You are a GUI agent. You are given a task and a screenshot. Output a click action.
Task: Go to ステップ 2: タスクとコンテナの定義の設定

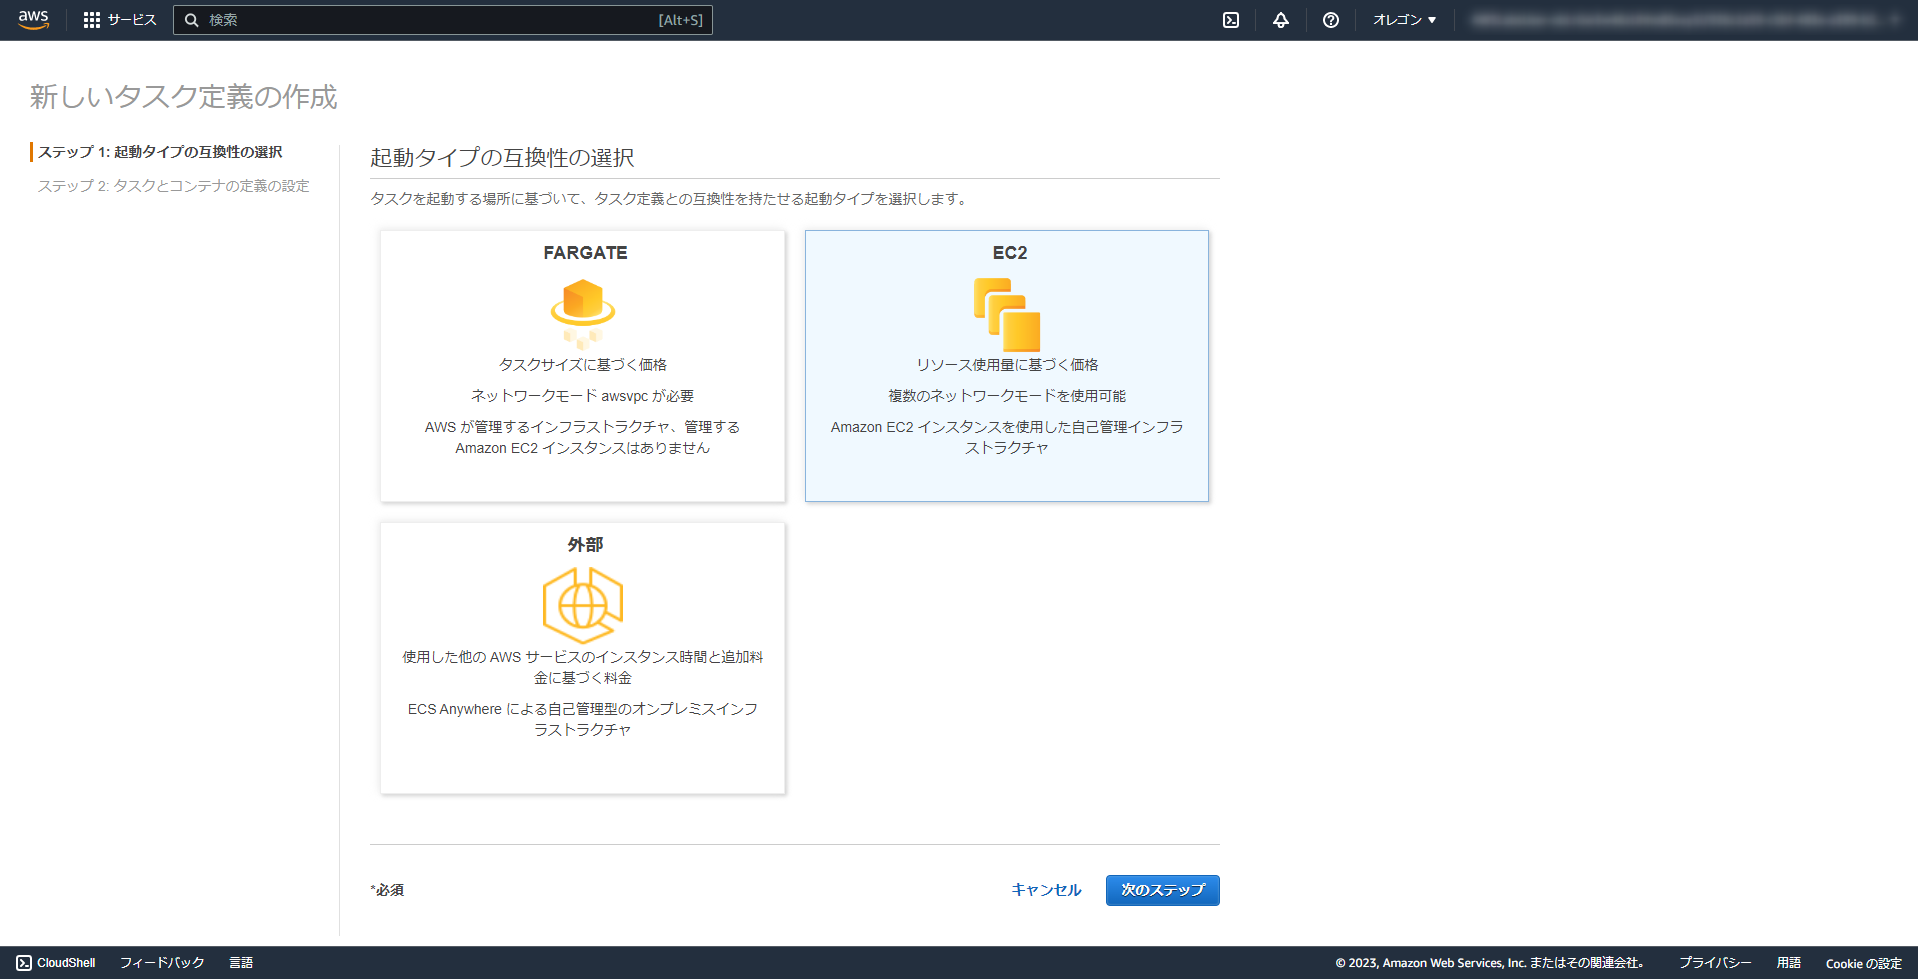click(x=174, y=185)
